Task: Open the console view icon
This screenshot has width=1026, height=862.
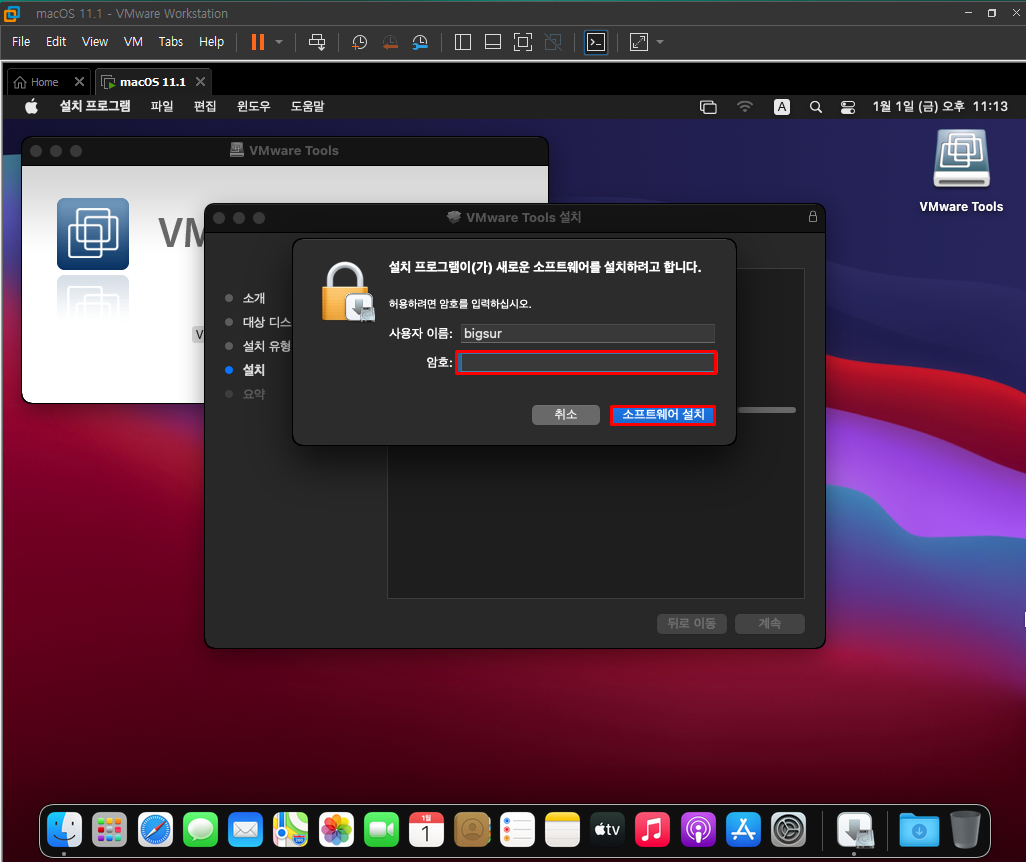Action: pos(595,43)
